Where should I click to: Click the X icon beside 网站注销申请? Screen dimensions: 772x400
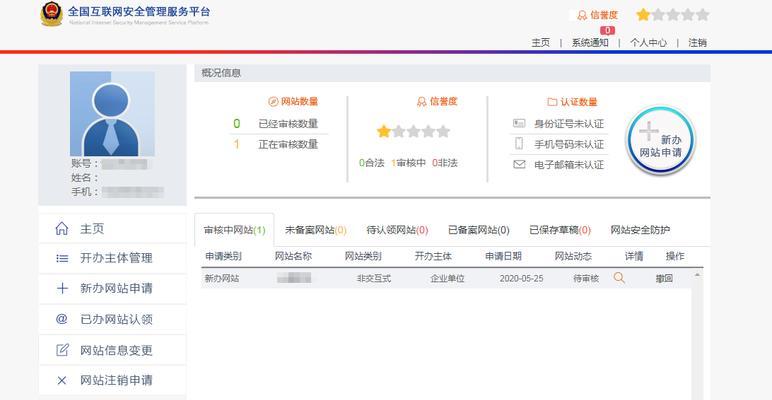[x=62, y=380]
